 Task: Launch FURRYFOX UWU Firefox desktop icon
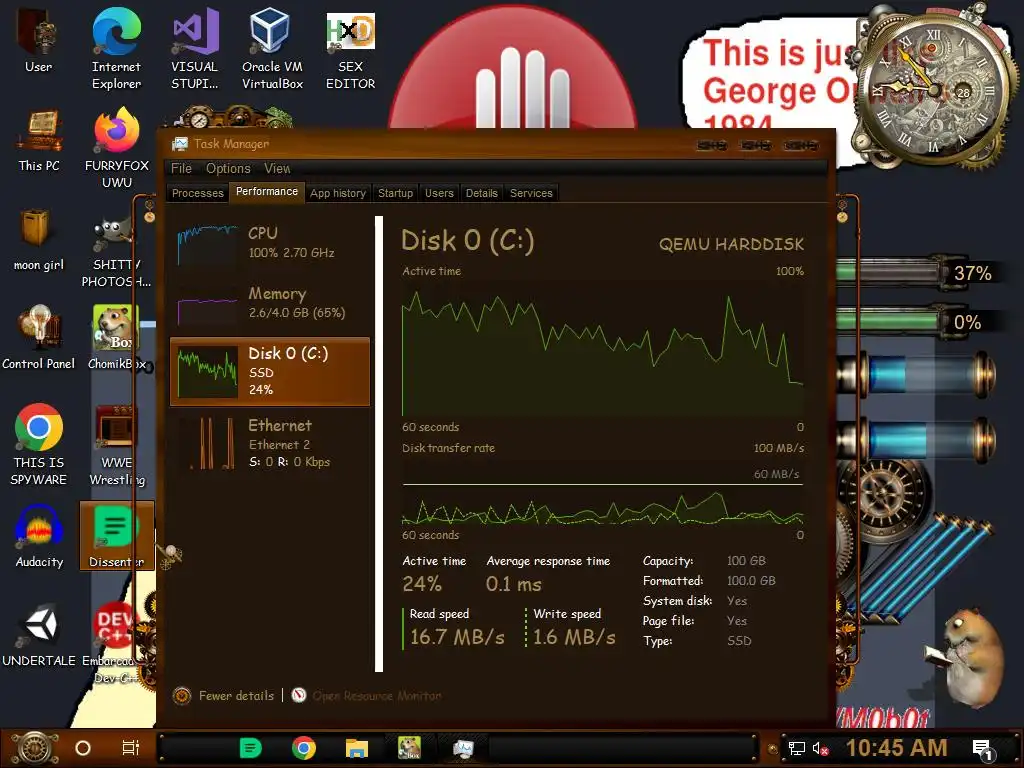(117, 148)
